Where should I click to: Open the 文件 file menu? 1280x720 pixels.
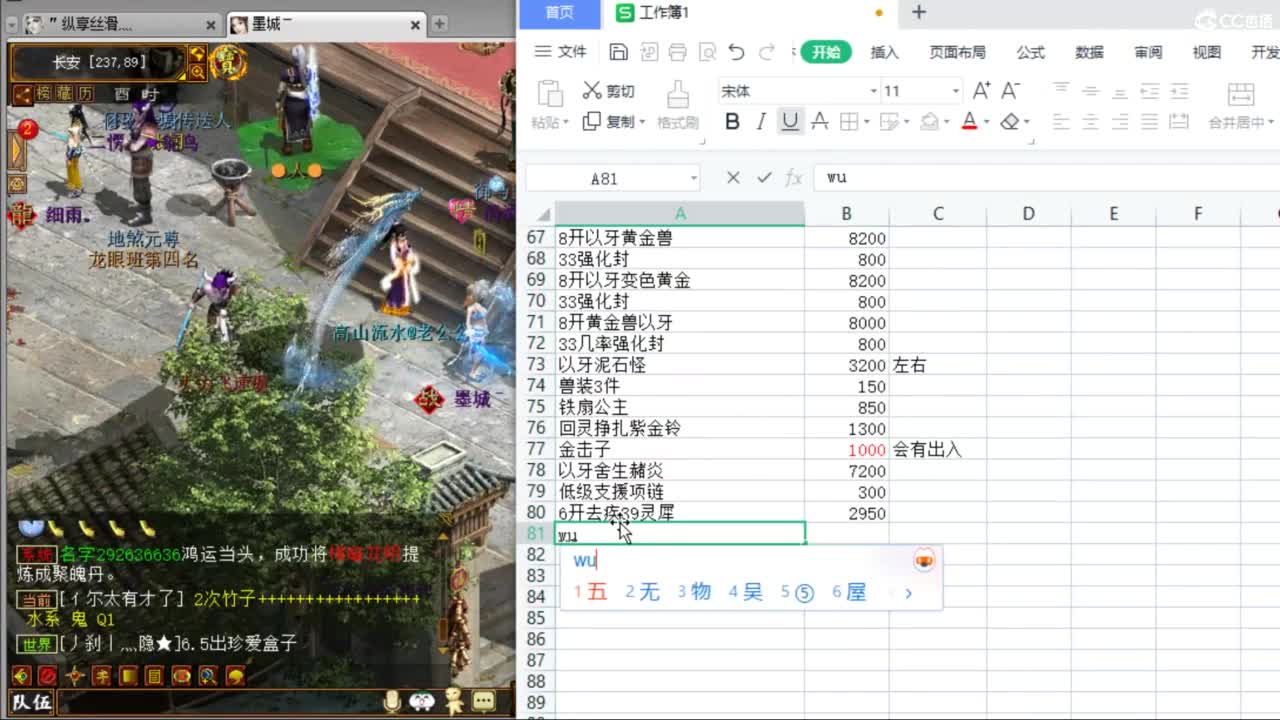point(561,52)
